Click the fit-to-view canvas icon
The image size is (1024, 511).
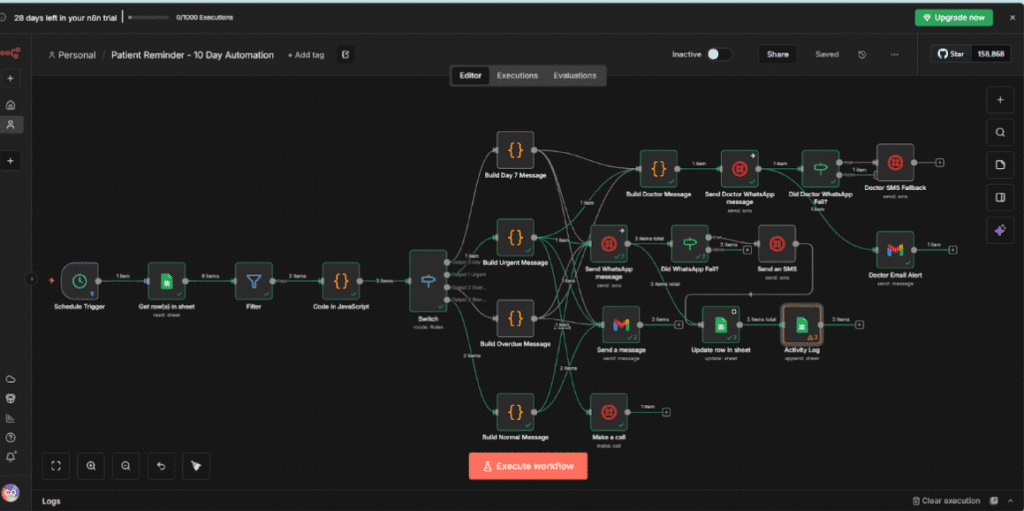click(56, 465)
